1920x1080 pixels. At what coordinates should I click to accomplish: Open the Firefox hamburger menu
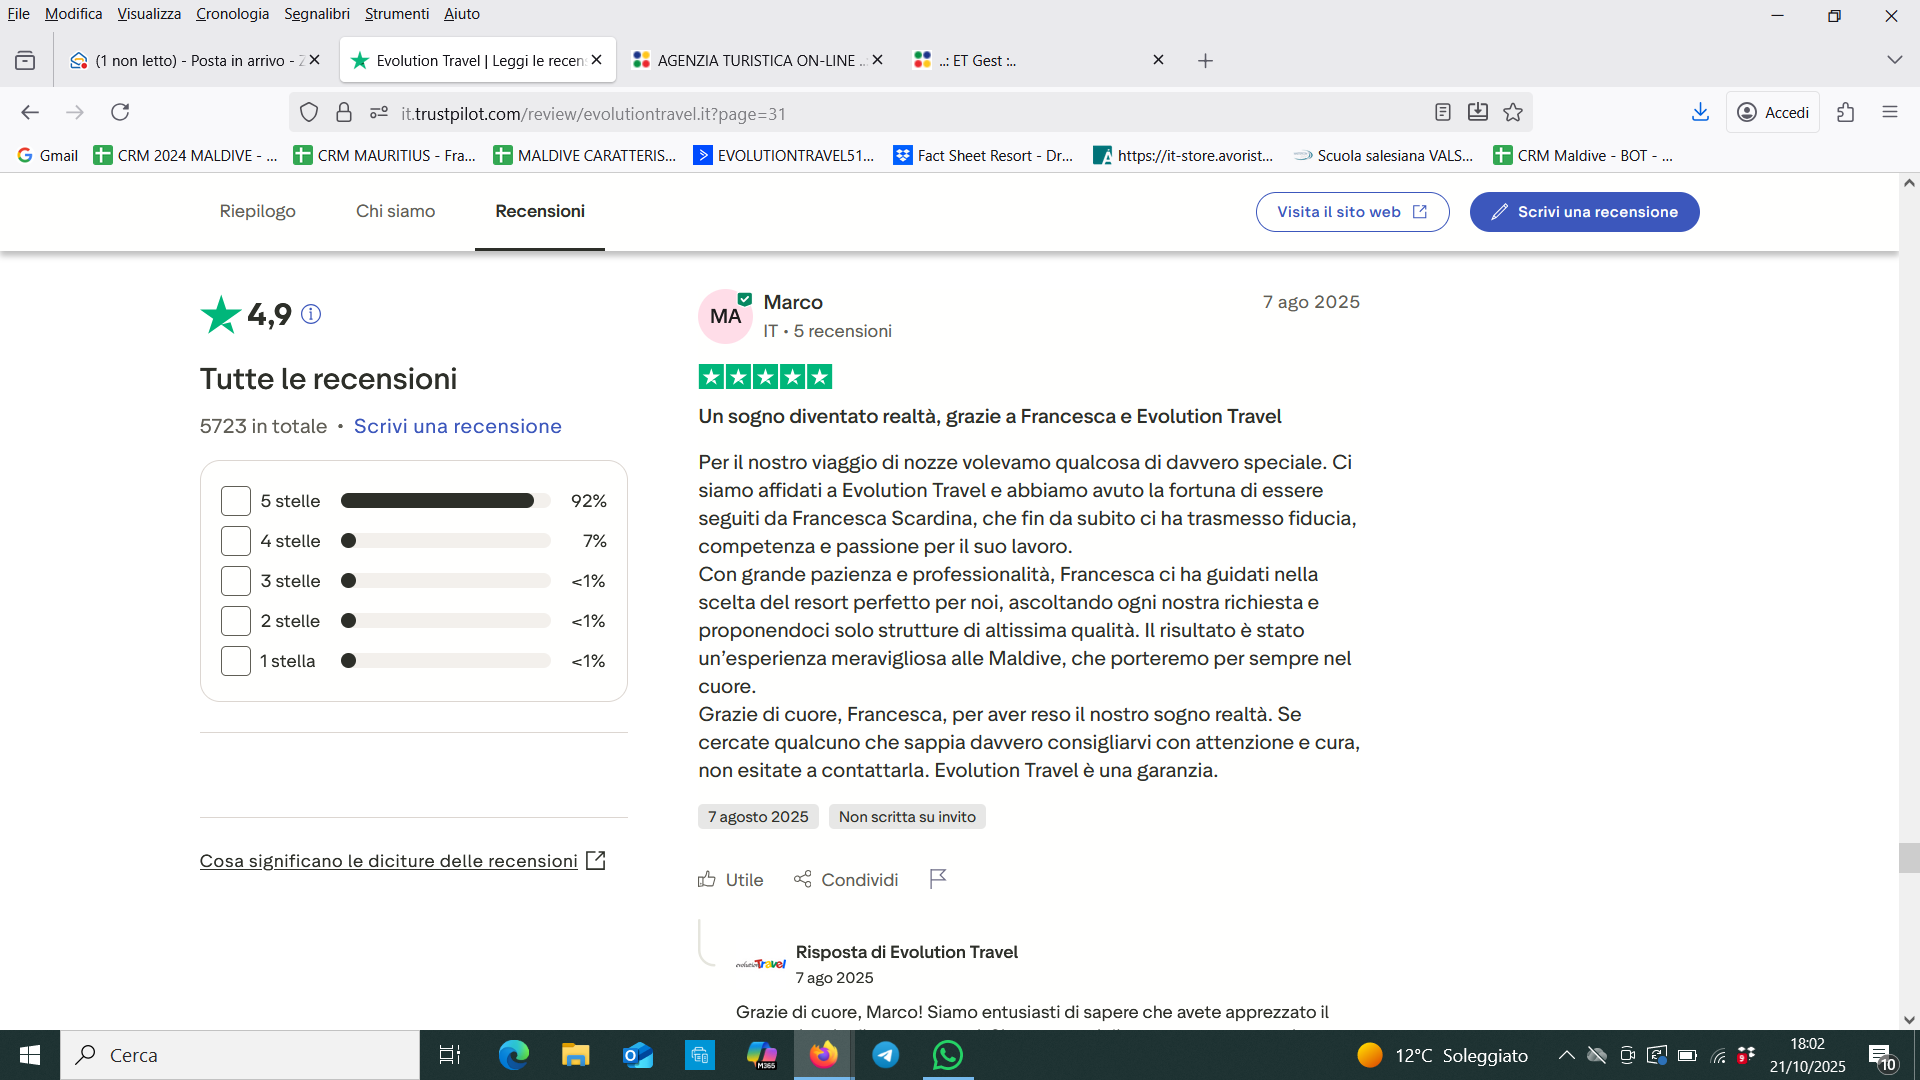(x=1890, y=113)
